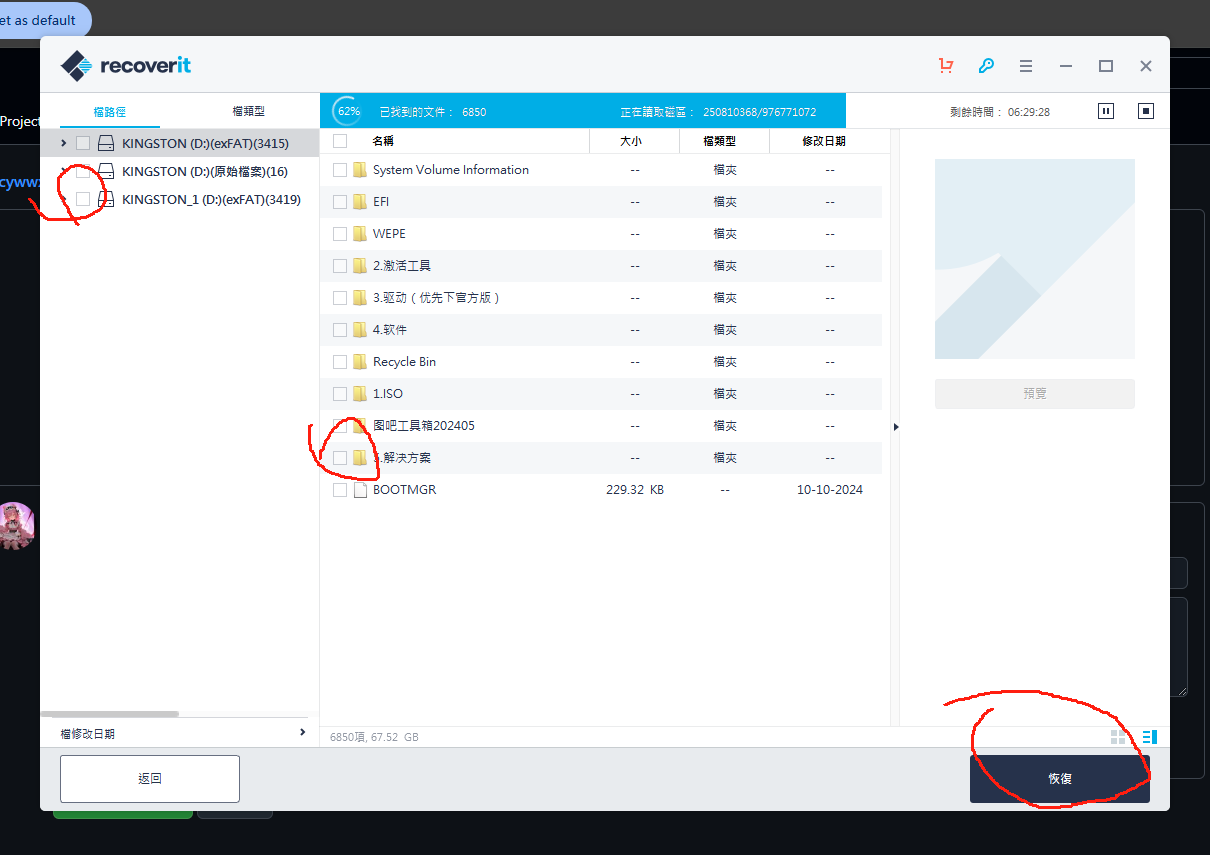Stop the scan with stop icon
Image resolution: width=1210 pixels, height=855 pixels.
coord(1146,111)
